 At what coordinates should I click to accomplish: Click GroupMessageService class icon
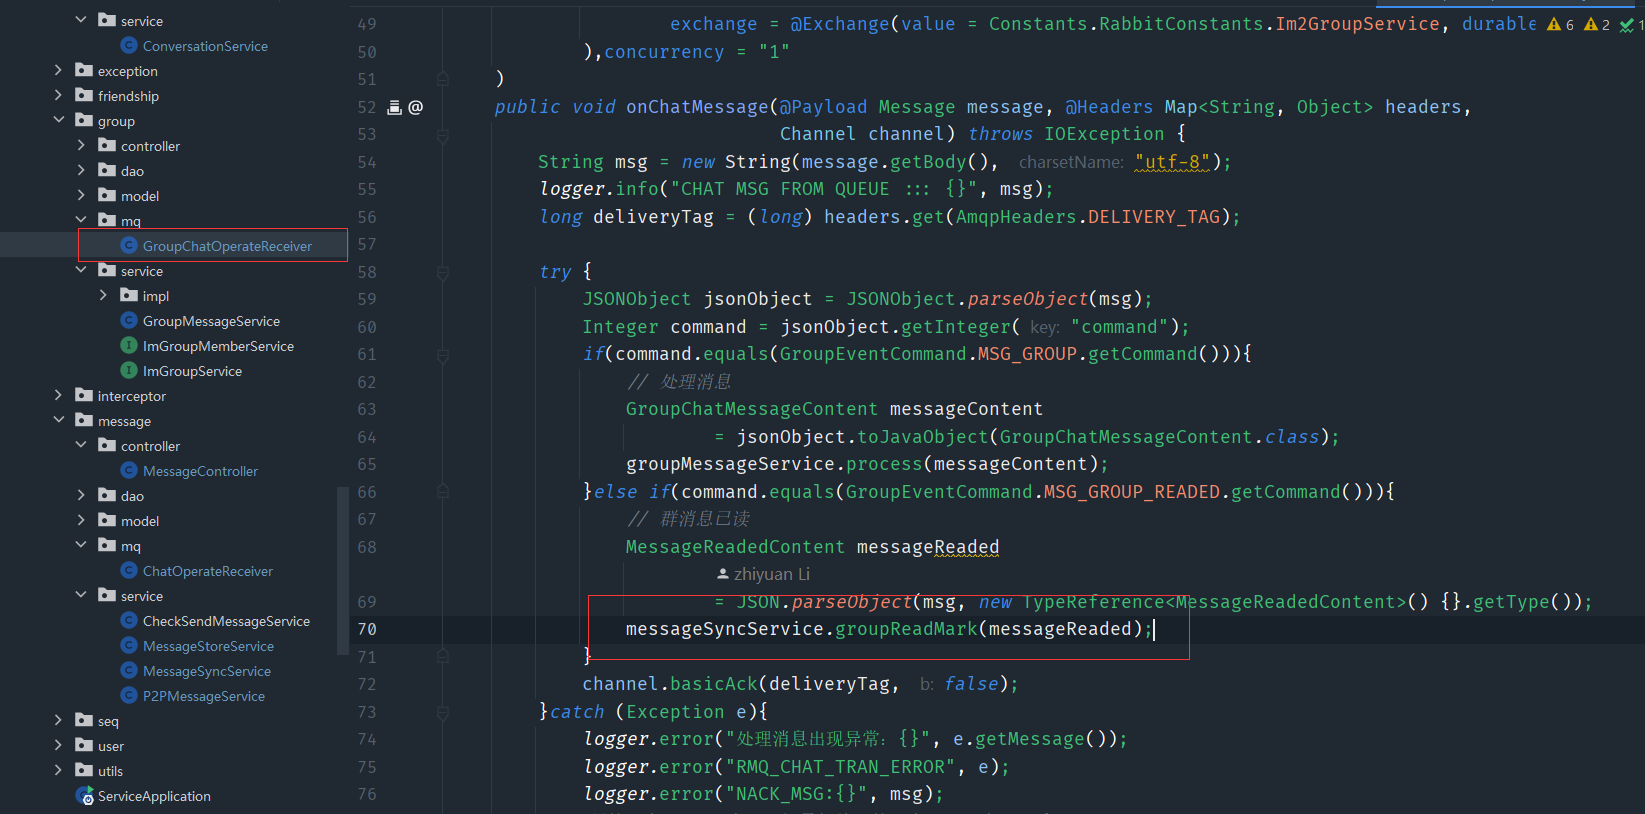pos(129,320)
